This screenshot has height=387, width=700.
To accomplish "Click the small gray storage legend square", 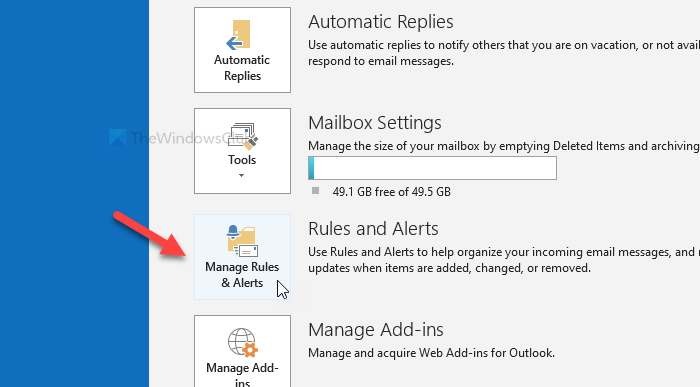I will point(316,191).
